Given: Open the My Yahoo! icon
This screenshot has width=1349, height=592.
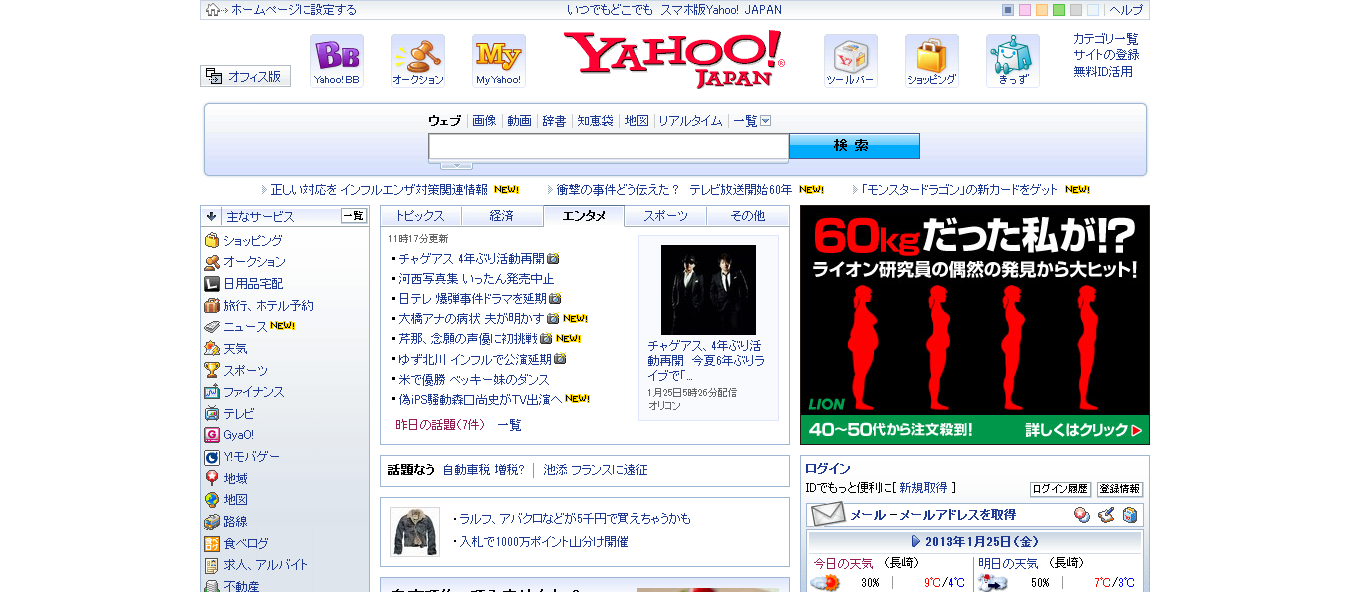Looking at the screenshot, I should tap(499, 61).
